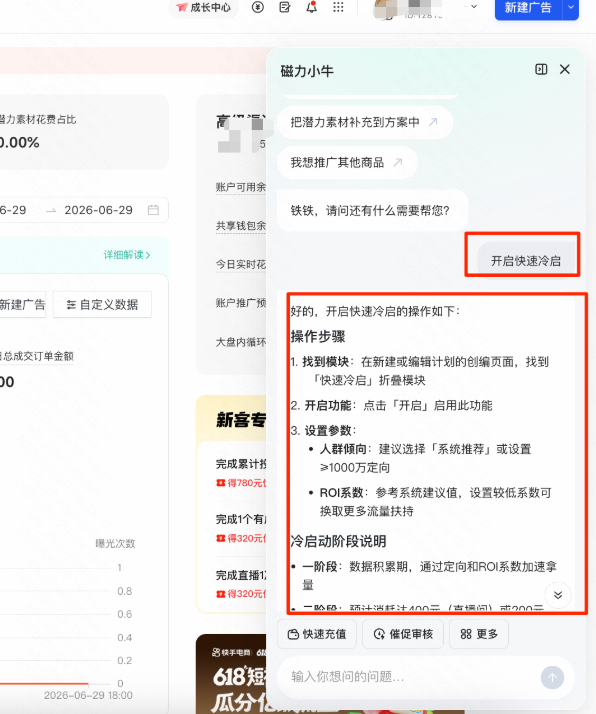This screenshot has width=596, height=714.
Task: Jump to bottom with double-chevron button
Action: [x=558, y=595]
